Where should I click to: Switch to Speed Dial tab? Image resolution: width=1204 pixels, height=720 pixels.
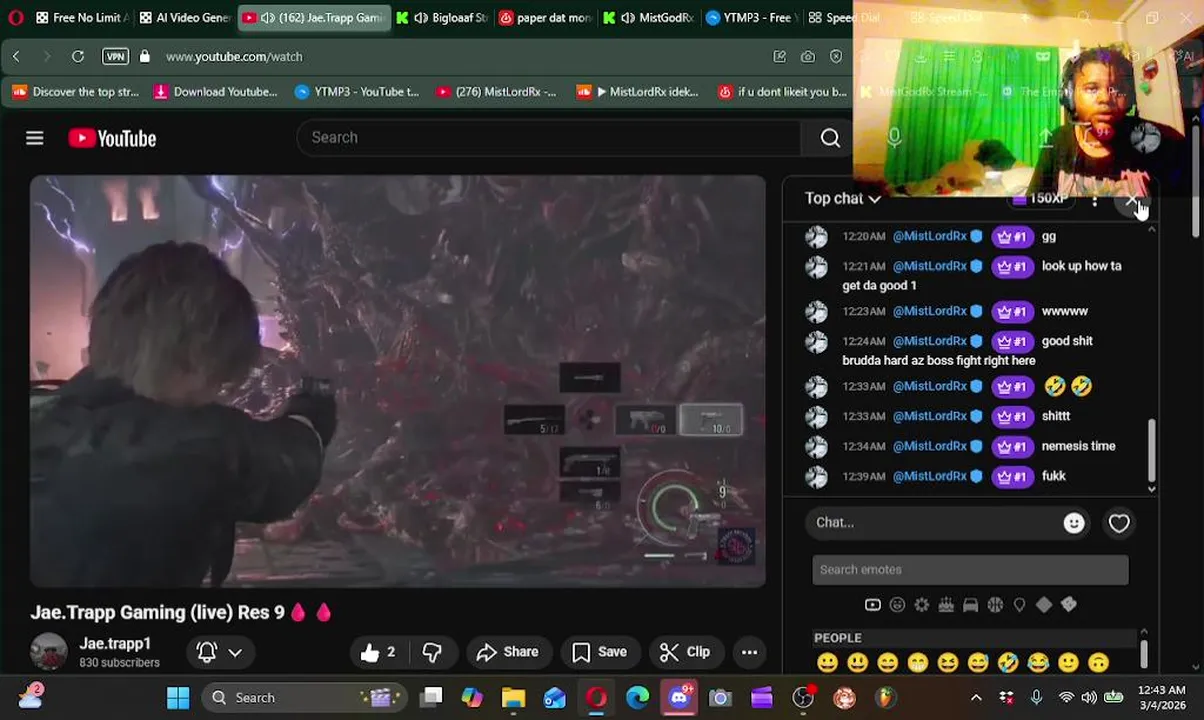pyautogui.click(x=845, y=18)
